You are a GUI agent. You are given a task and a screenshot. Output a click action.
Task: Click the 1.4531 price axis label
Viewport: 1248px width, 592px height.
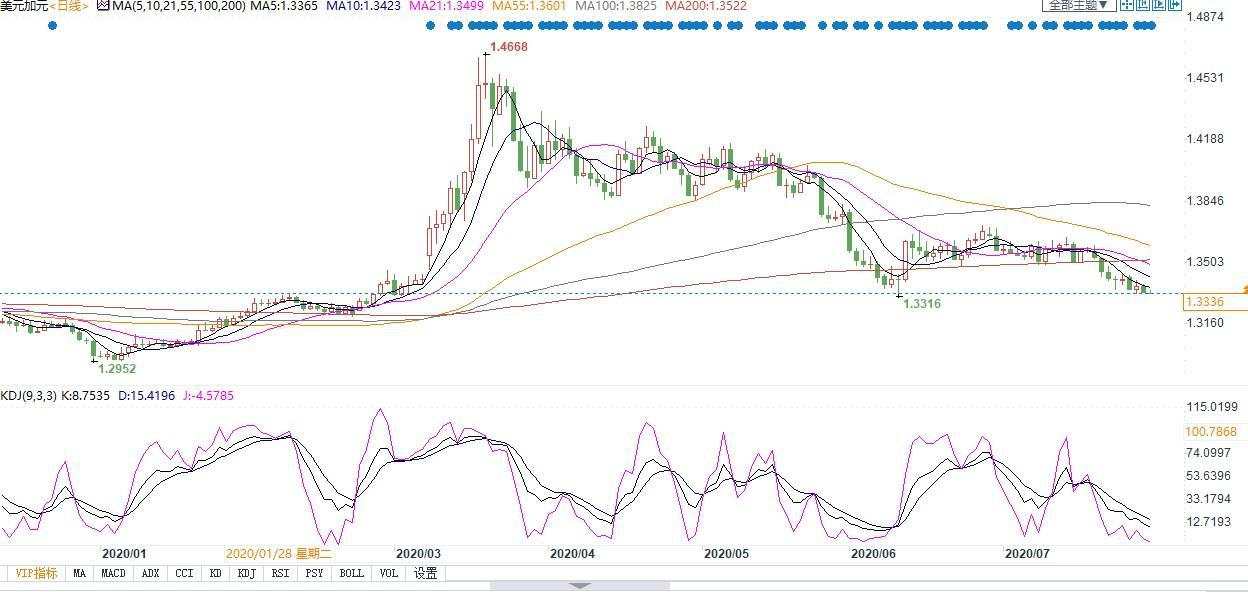click(x=1204, y=78)
